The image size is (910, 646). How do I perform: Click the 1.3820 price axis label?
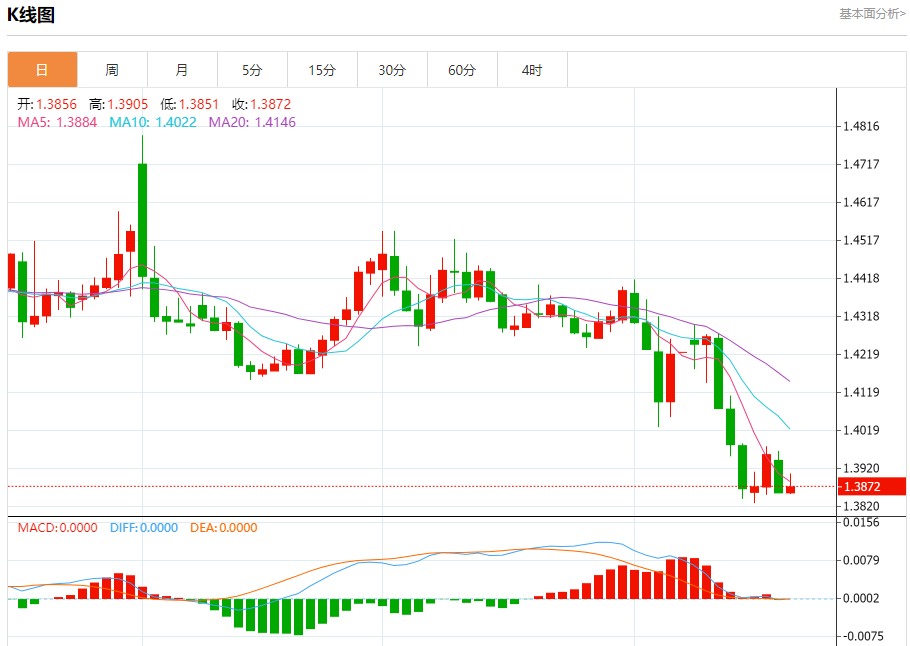click(861, 506)
